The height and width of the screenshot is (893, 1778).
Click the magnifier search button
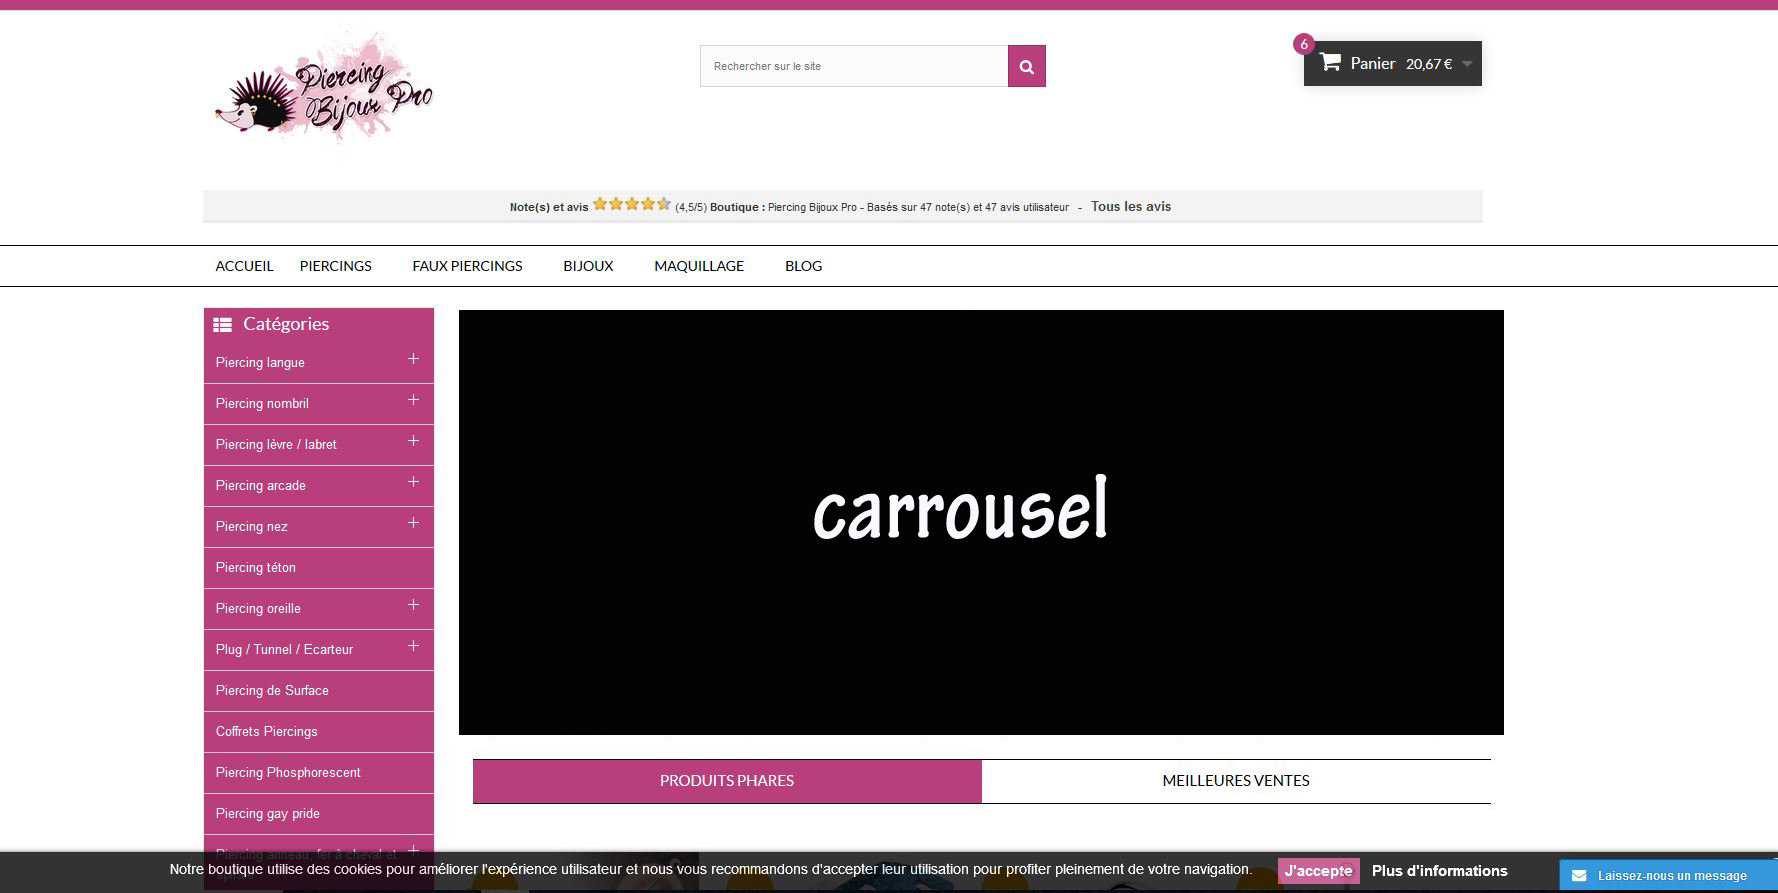click(x=1026, y=66)
